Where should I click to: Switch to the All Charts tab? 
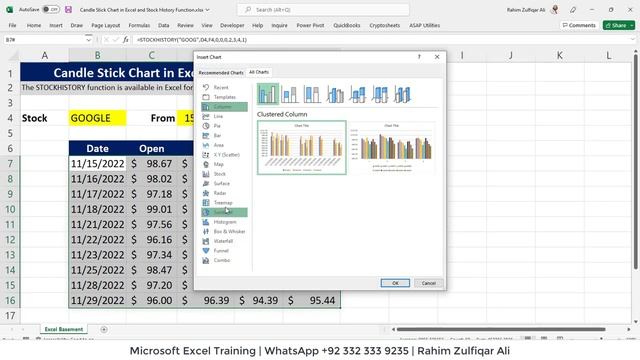coord(259,72)
